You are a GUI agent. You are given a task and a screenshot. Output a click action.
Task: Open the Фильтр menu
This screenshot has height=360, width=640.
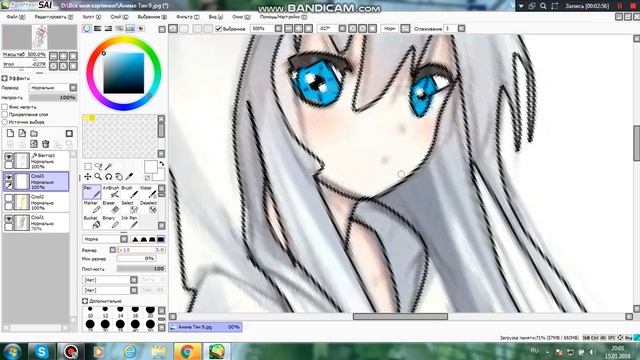[188, 17]
